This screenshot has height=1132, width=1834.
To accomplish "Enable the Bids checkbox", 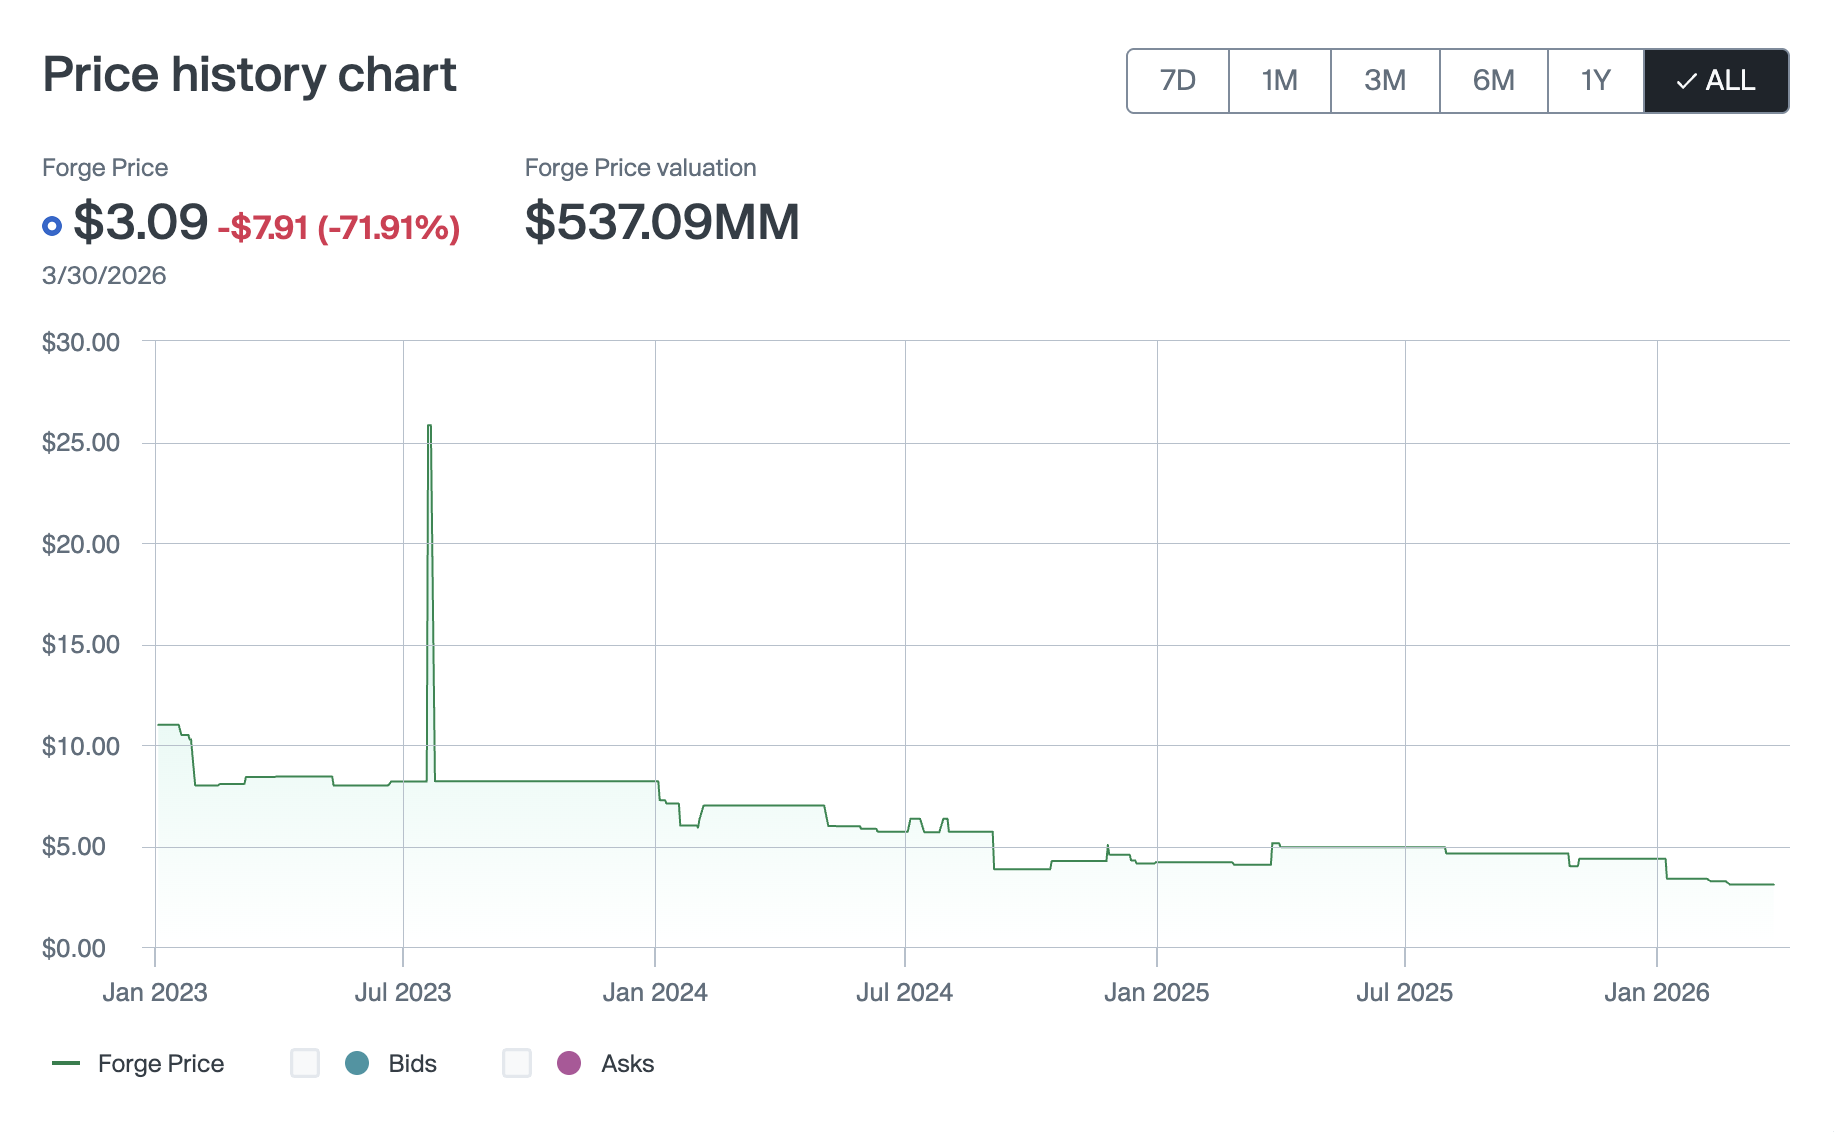I will pos(305,1063).
